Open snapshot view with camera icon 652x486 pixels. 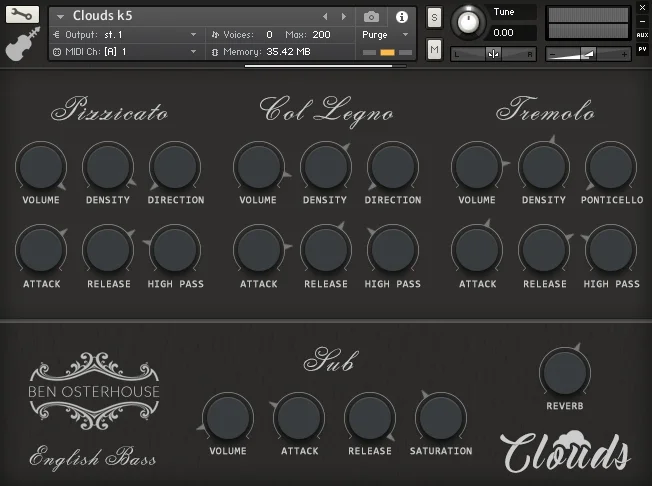[371, 17]
